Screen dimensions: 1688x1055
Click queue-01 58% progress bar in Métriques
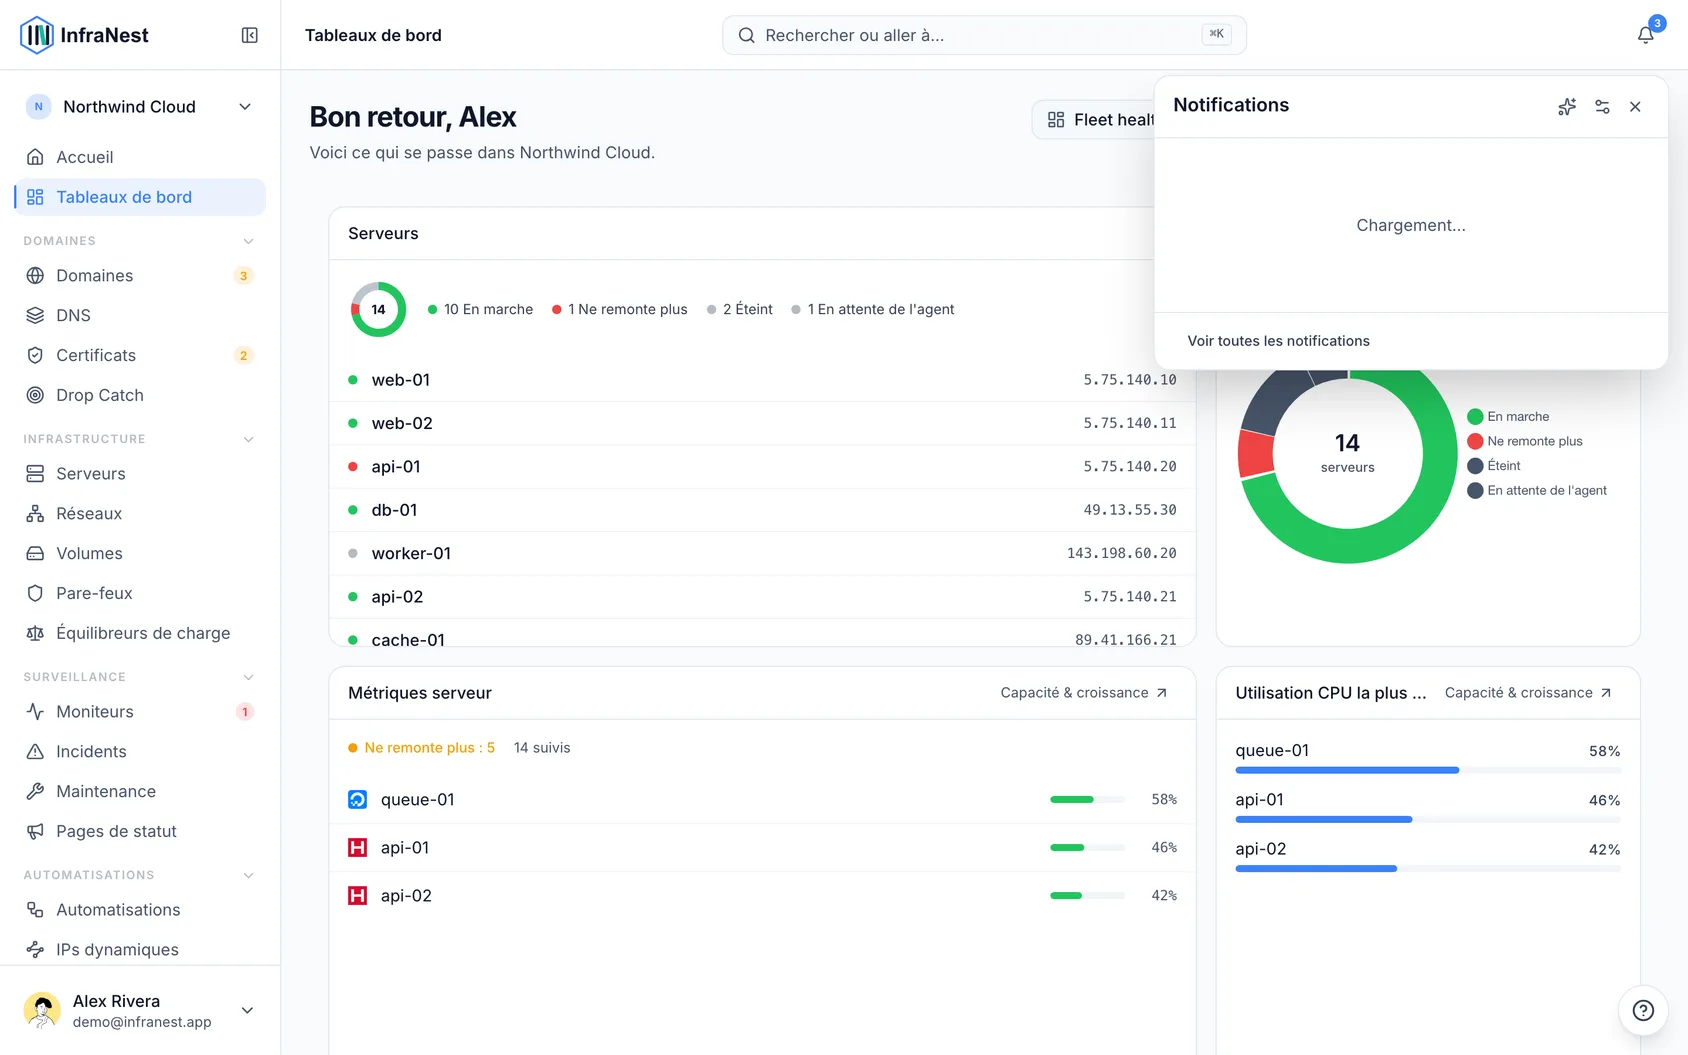(x=1087, y=799)
